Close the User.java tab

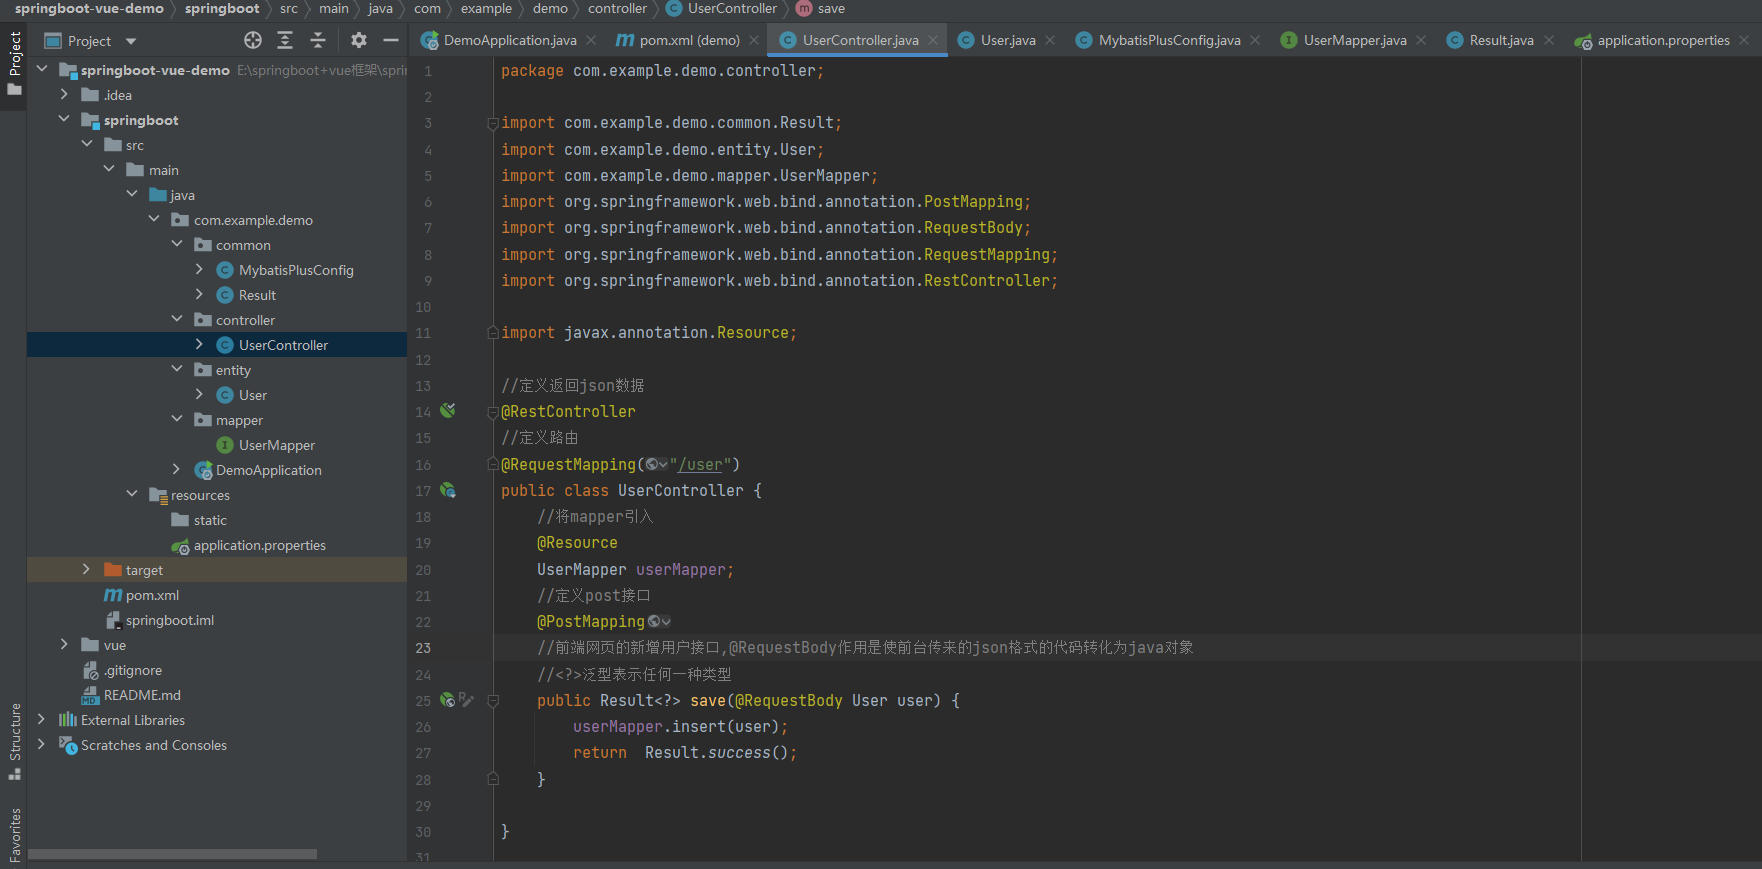coord(1050,40)
